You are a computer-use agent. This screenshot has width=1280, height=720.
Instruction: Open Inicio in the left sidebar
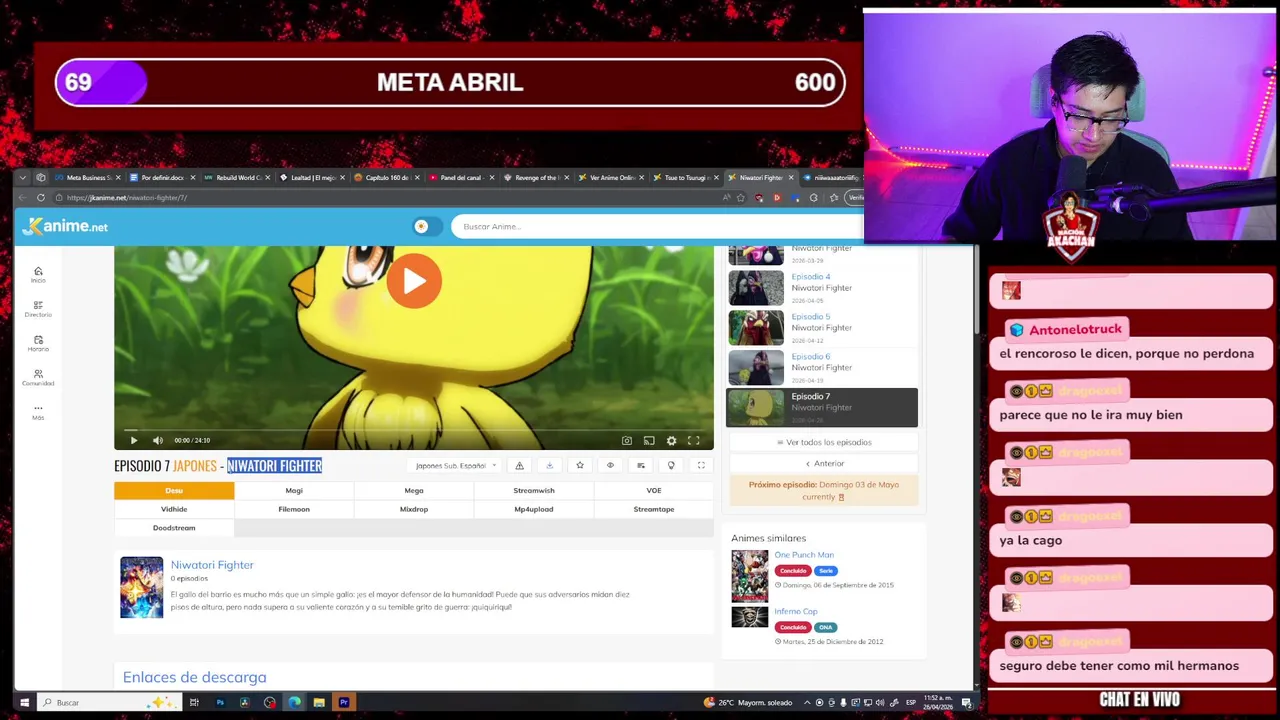[38, 275]
